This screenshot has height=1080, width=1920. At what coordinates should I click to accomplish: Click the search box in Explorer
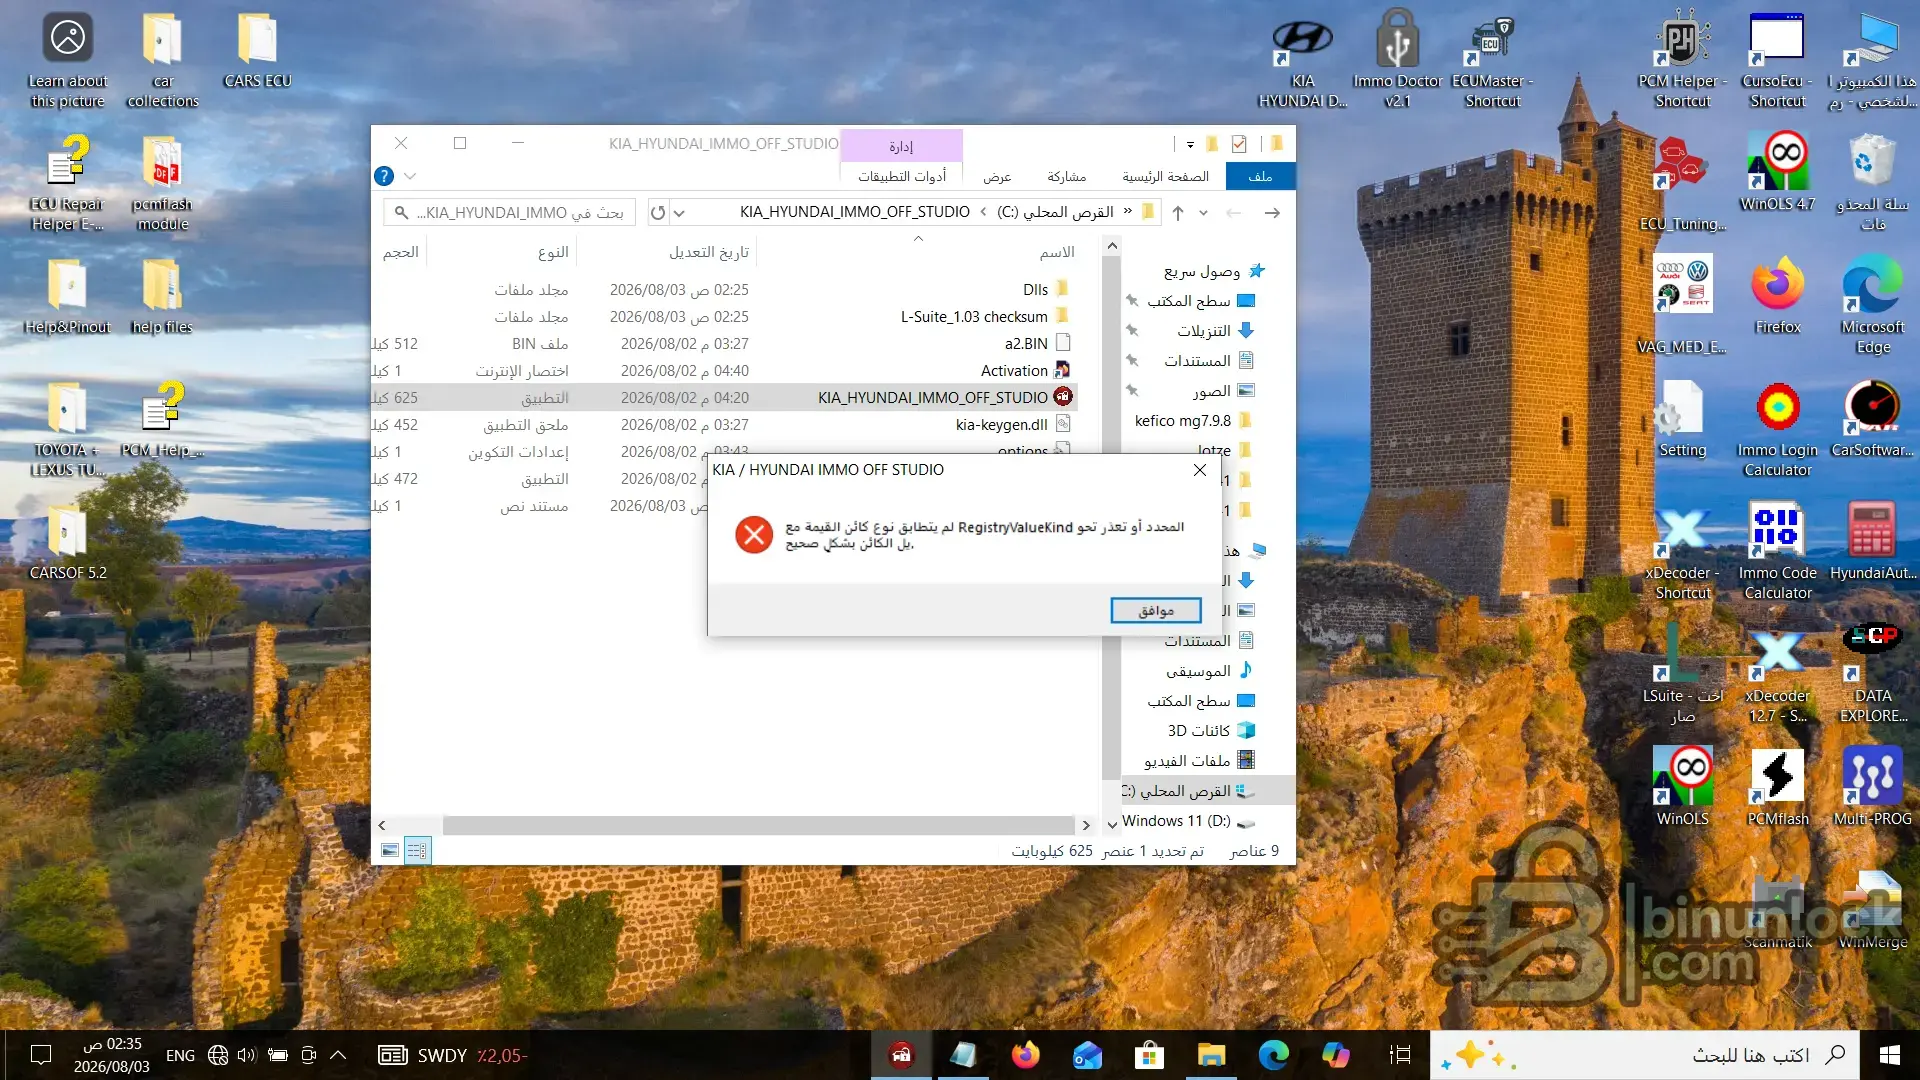510,212
